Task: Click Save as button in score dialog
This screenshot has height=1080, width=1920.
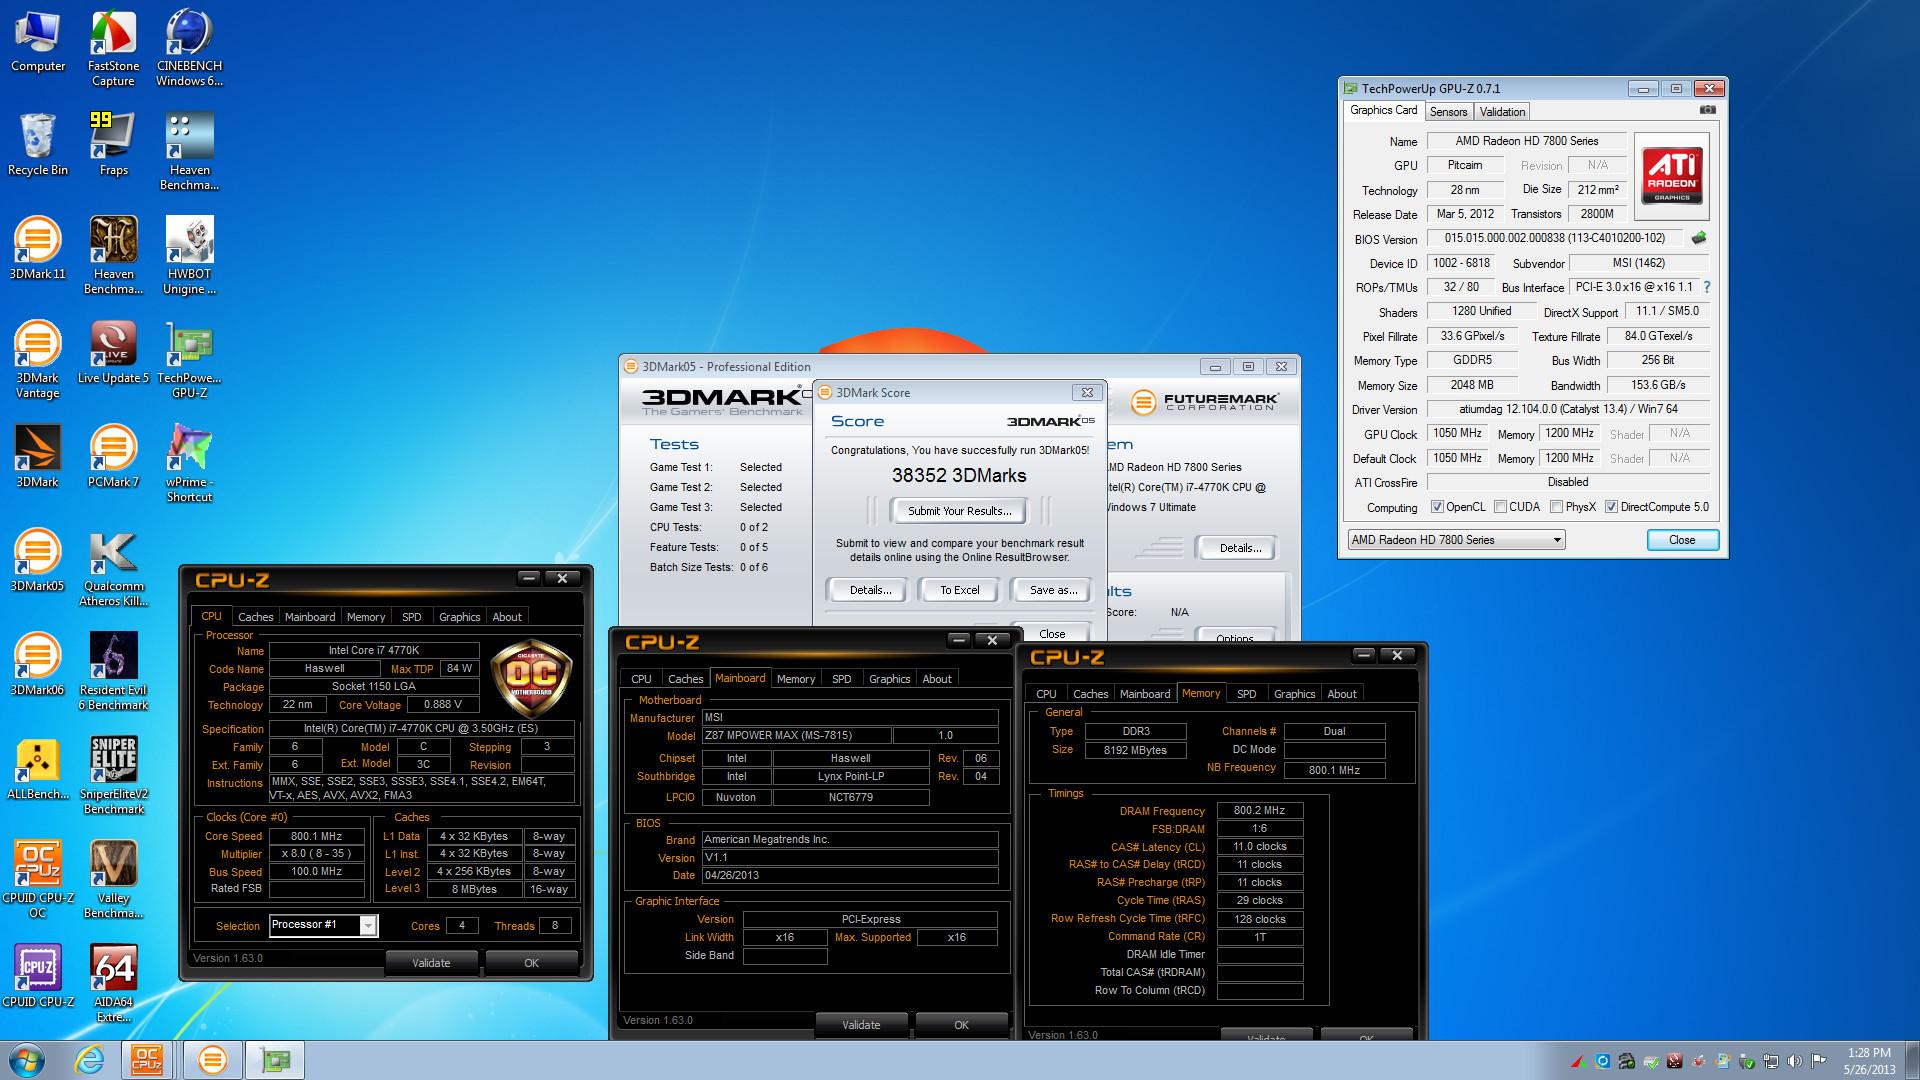Action: (x=1053, y=590)
